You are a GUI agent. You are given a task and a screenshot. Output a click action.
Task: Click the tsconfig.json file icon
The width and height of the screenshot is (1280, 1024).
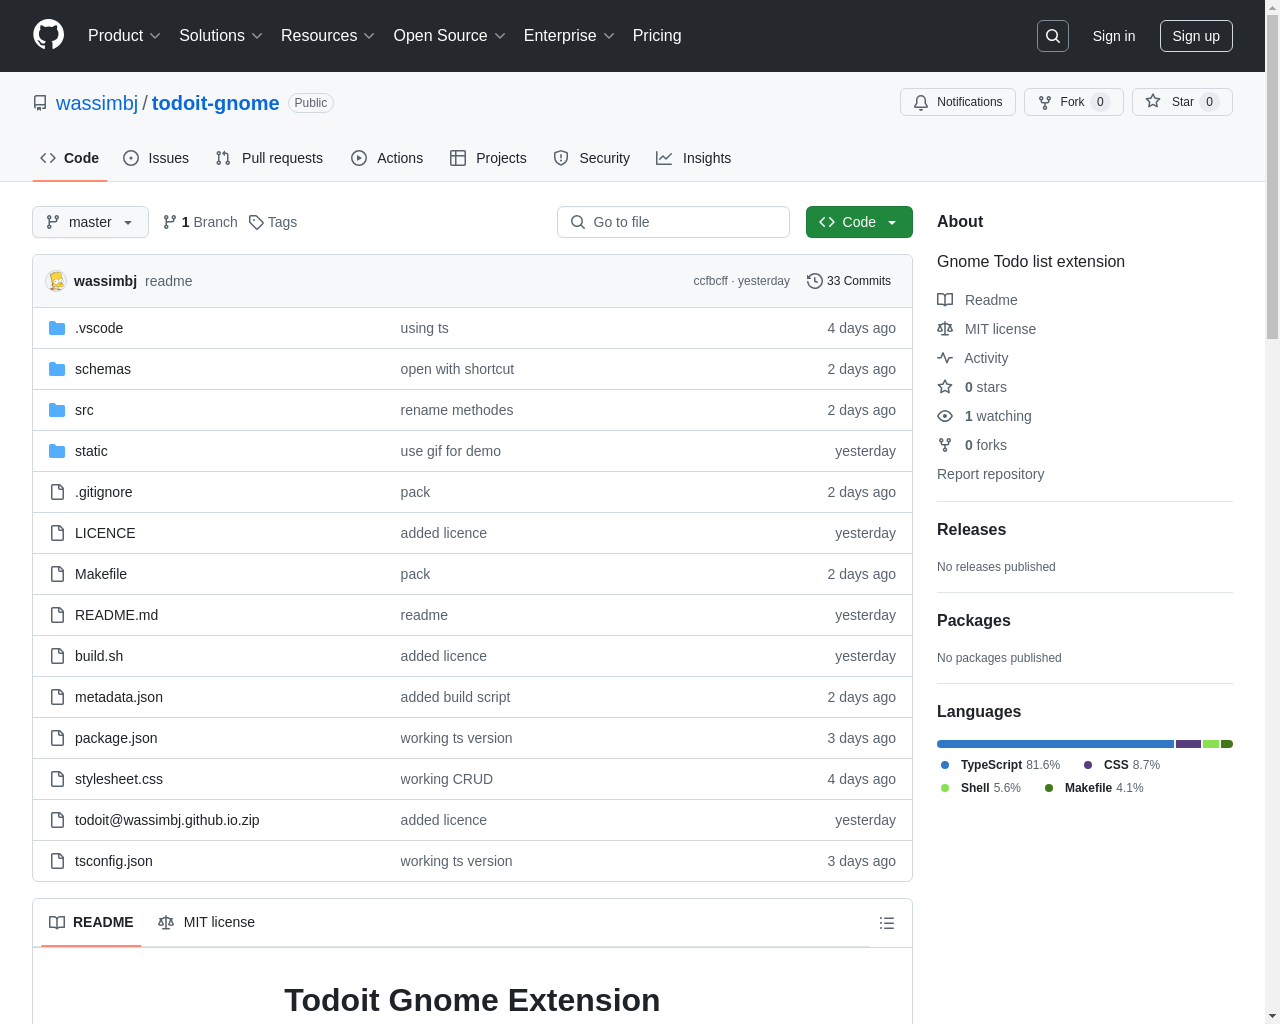pyautogui.click(x=57, y=861)
